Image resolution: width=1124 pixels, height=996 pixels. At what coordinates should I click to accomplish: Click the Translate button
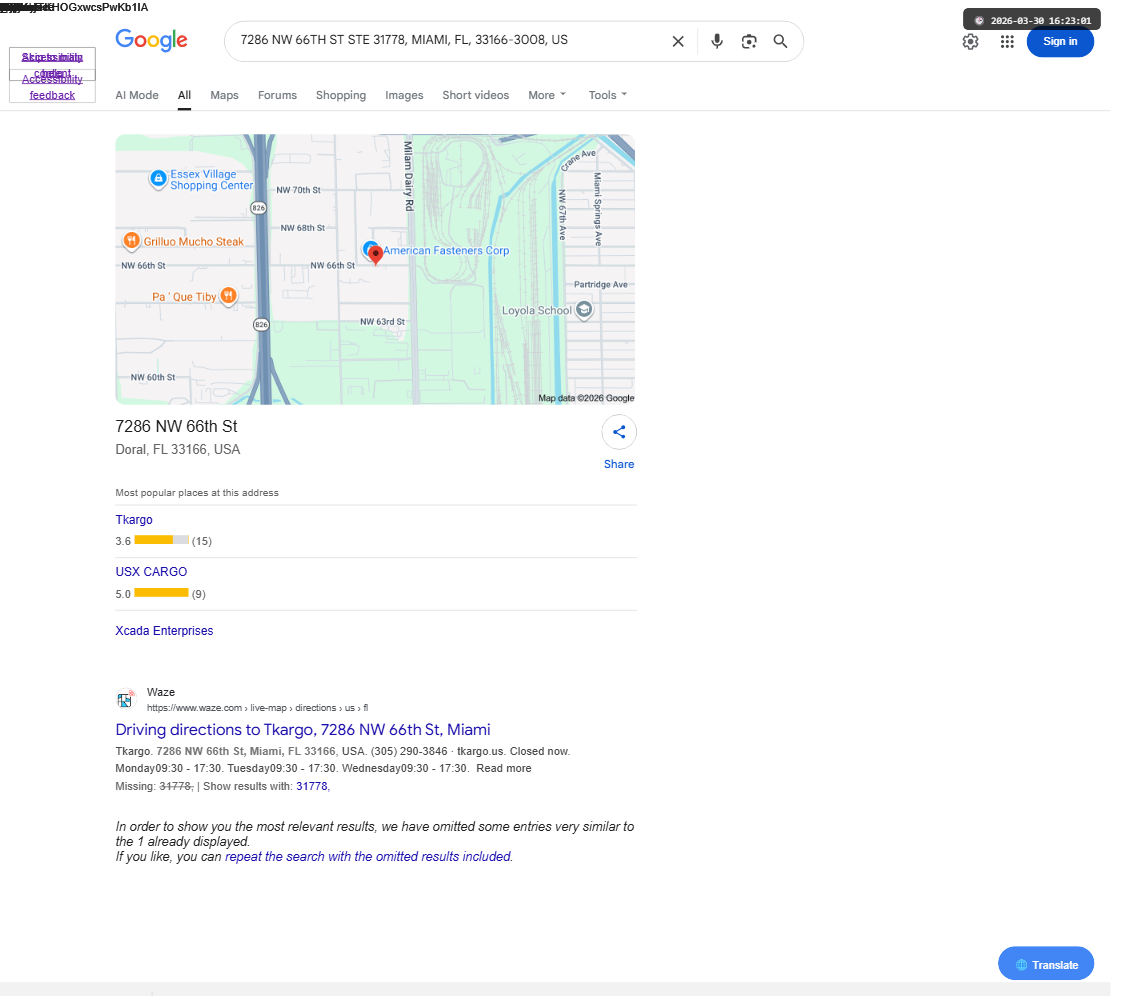[1046, 964]
